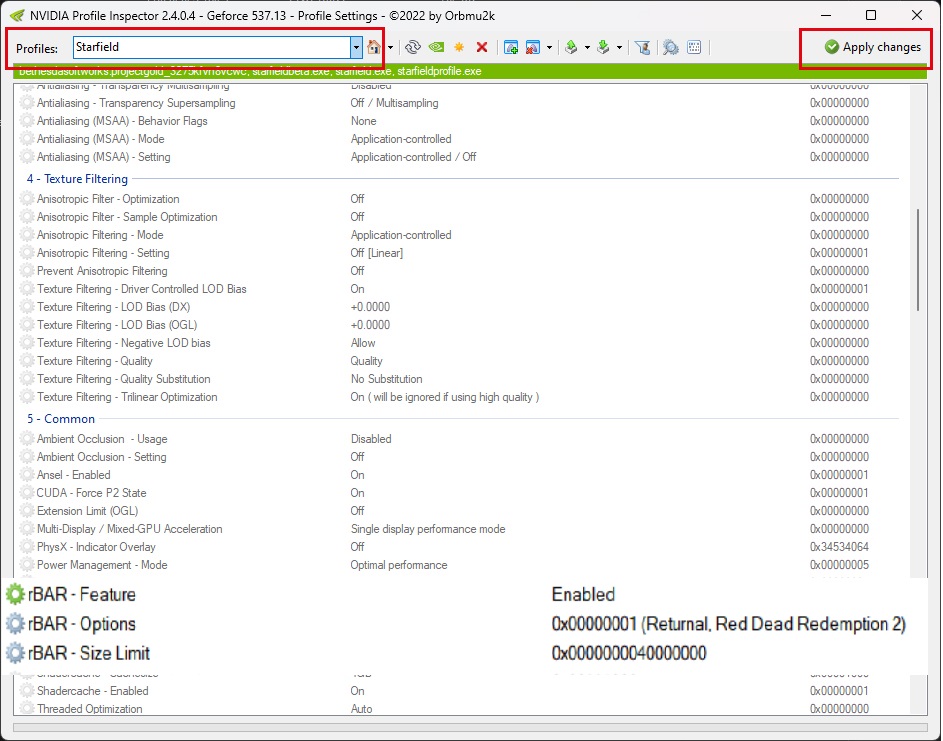Viewport: 943px width, 741px height.
Task: Scan for modified profiles with the magnifier gear
Action: click(671, 47)
